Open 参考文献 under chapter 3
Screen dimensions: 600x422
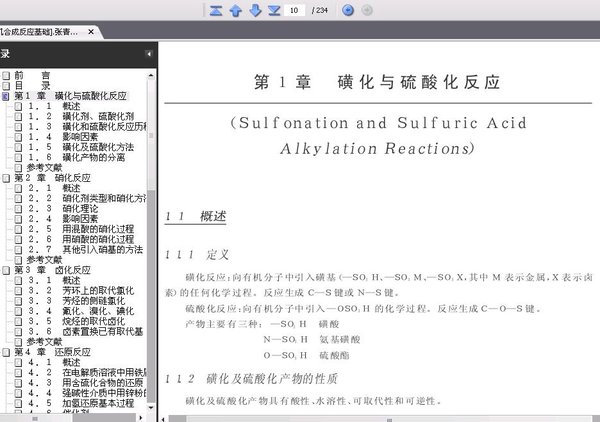pos(44,342)
